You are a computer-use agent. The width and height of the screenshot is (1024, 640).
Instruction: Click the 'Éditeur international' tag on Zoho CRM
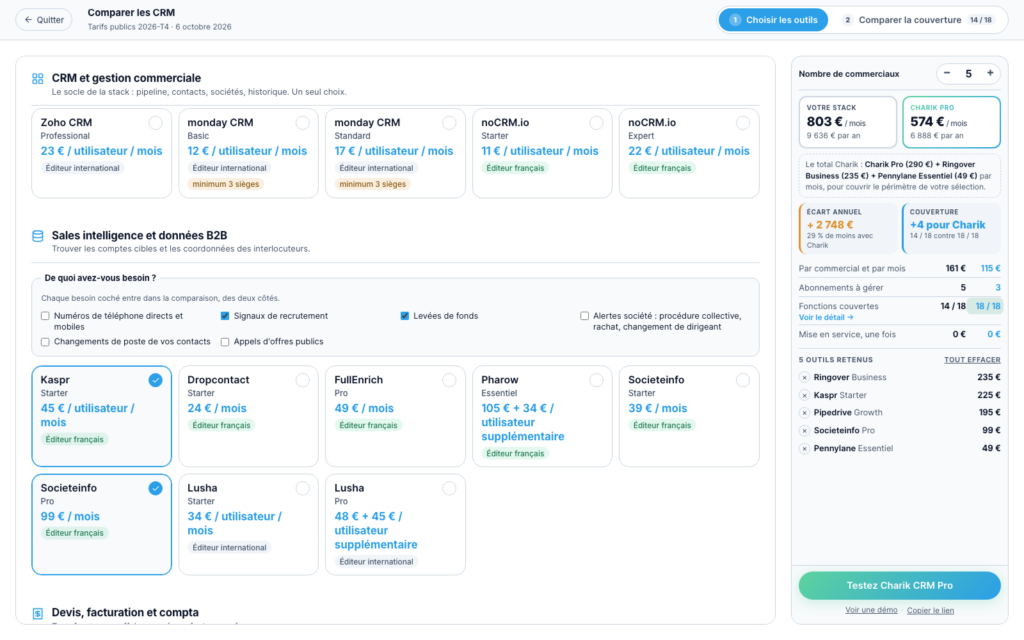(82, 168)
